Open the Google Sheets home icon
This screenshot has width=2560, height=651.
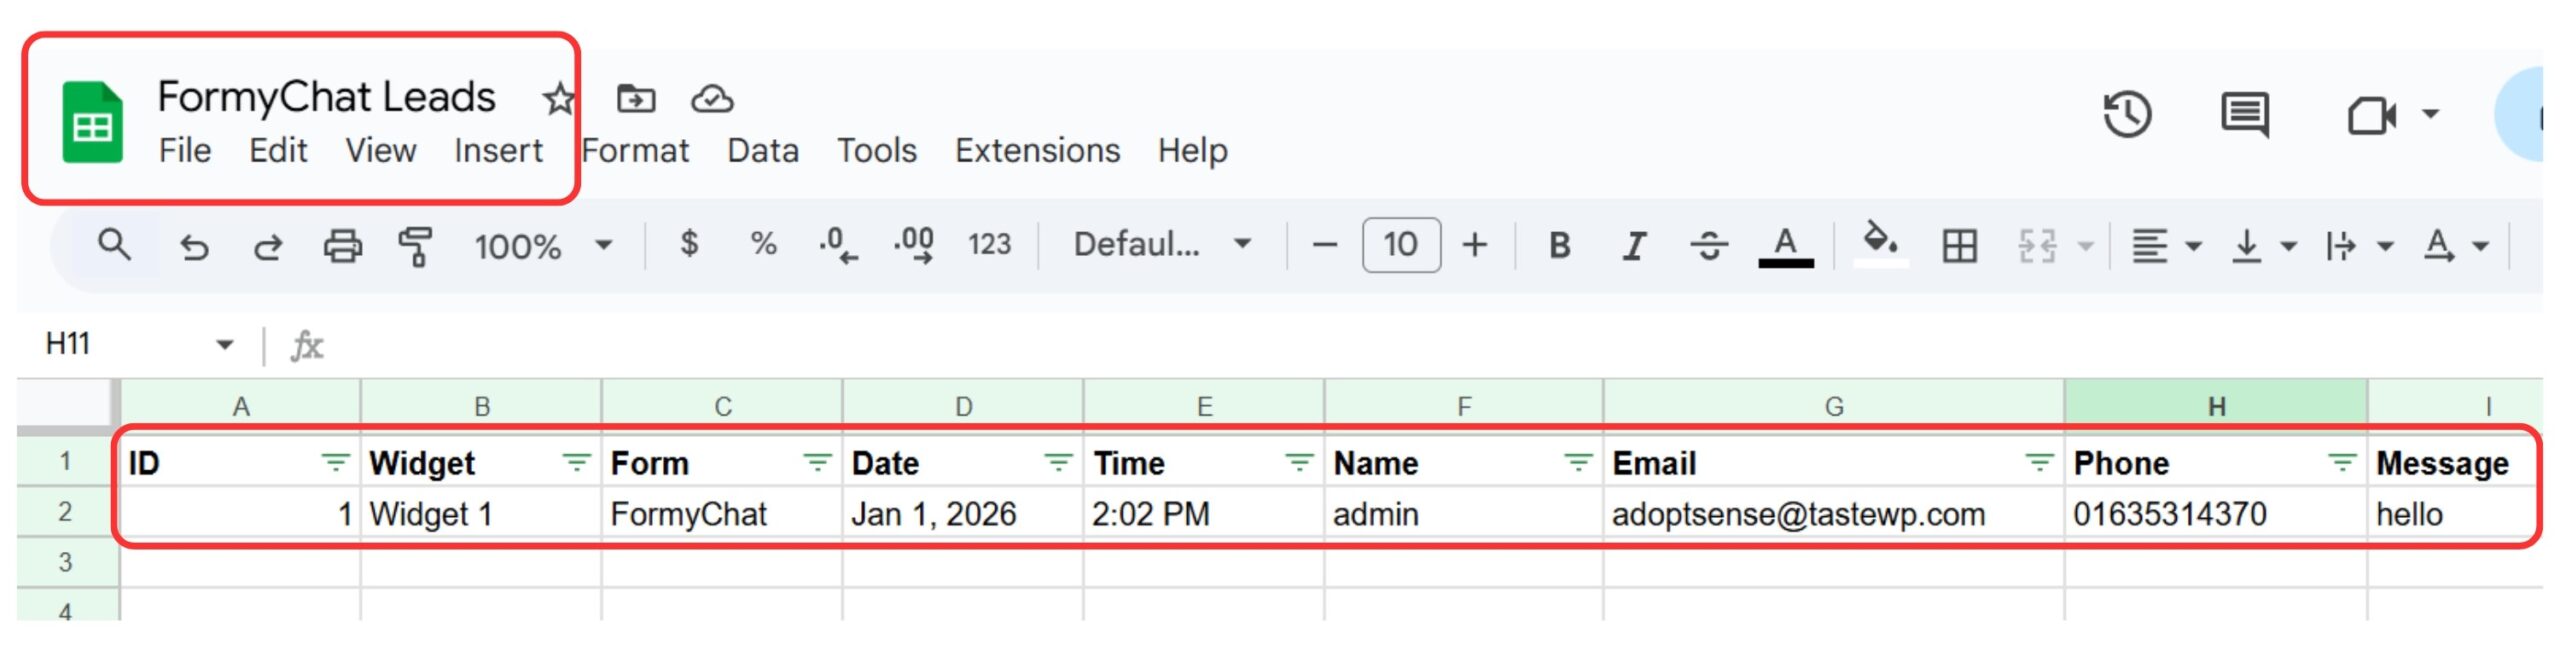tap(92, 124)
